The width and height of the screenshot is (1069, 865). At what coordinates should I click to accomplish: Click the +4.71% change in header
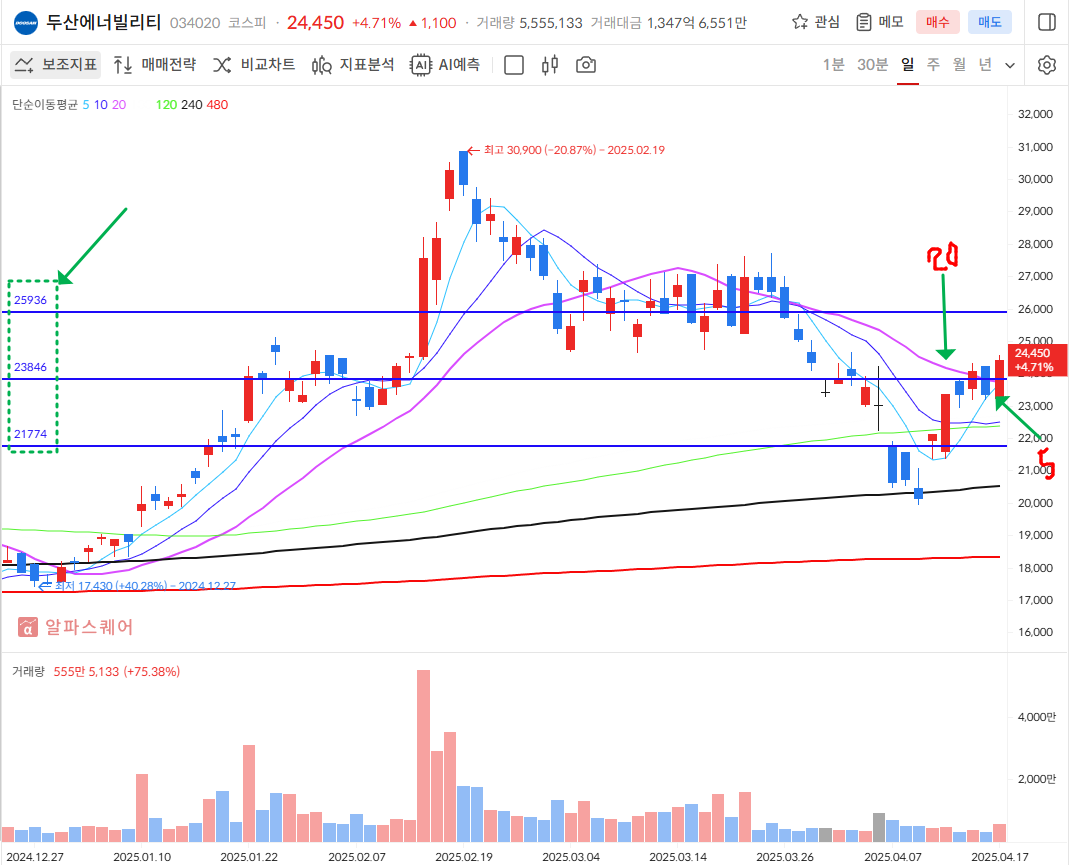tap(376, 23)
